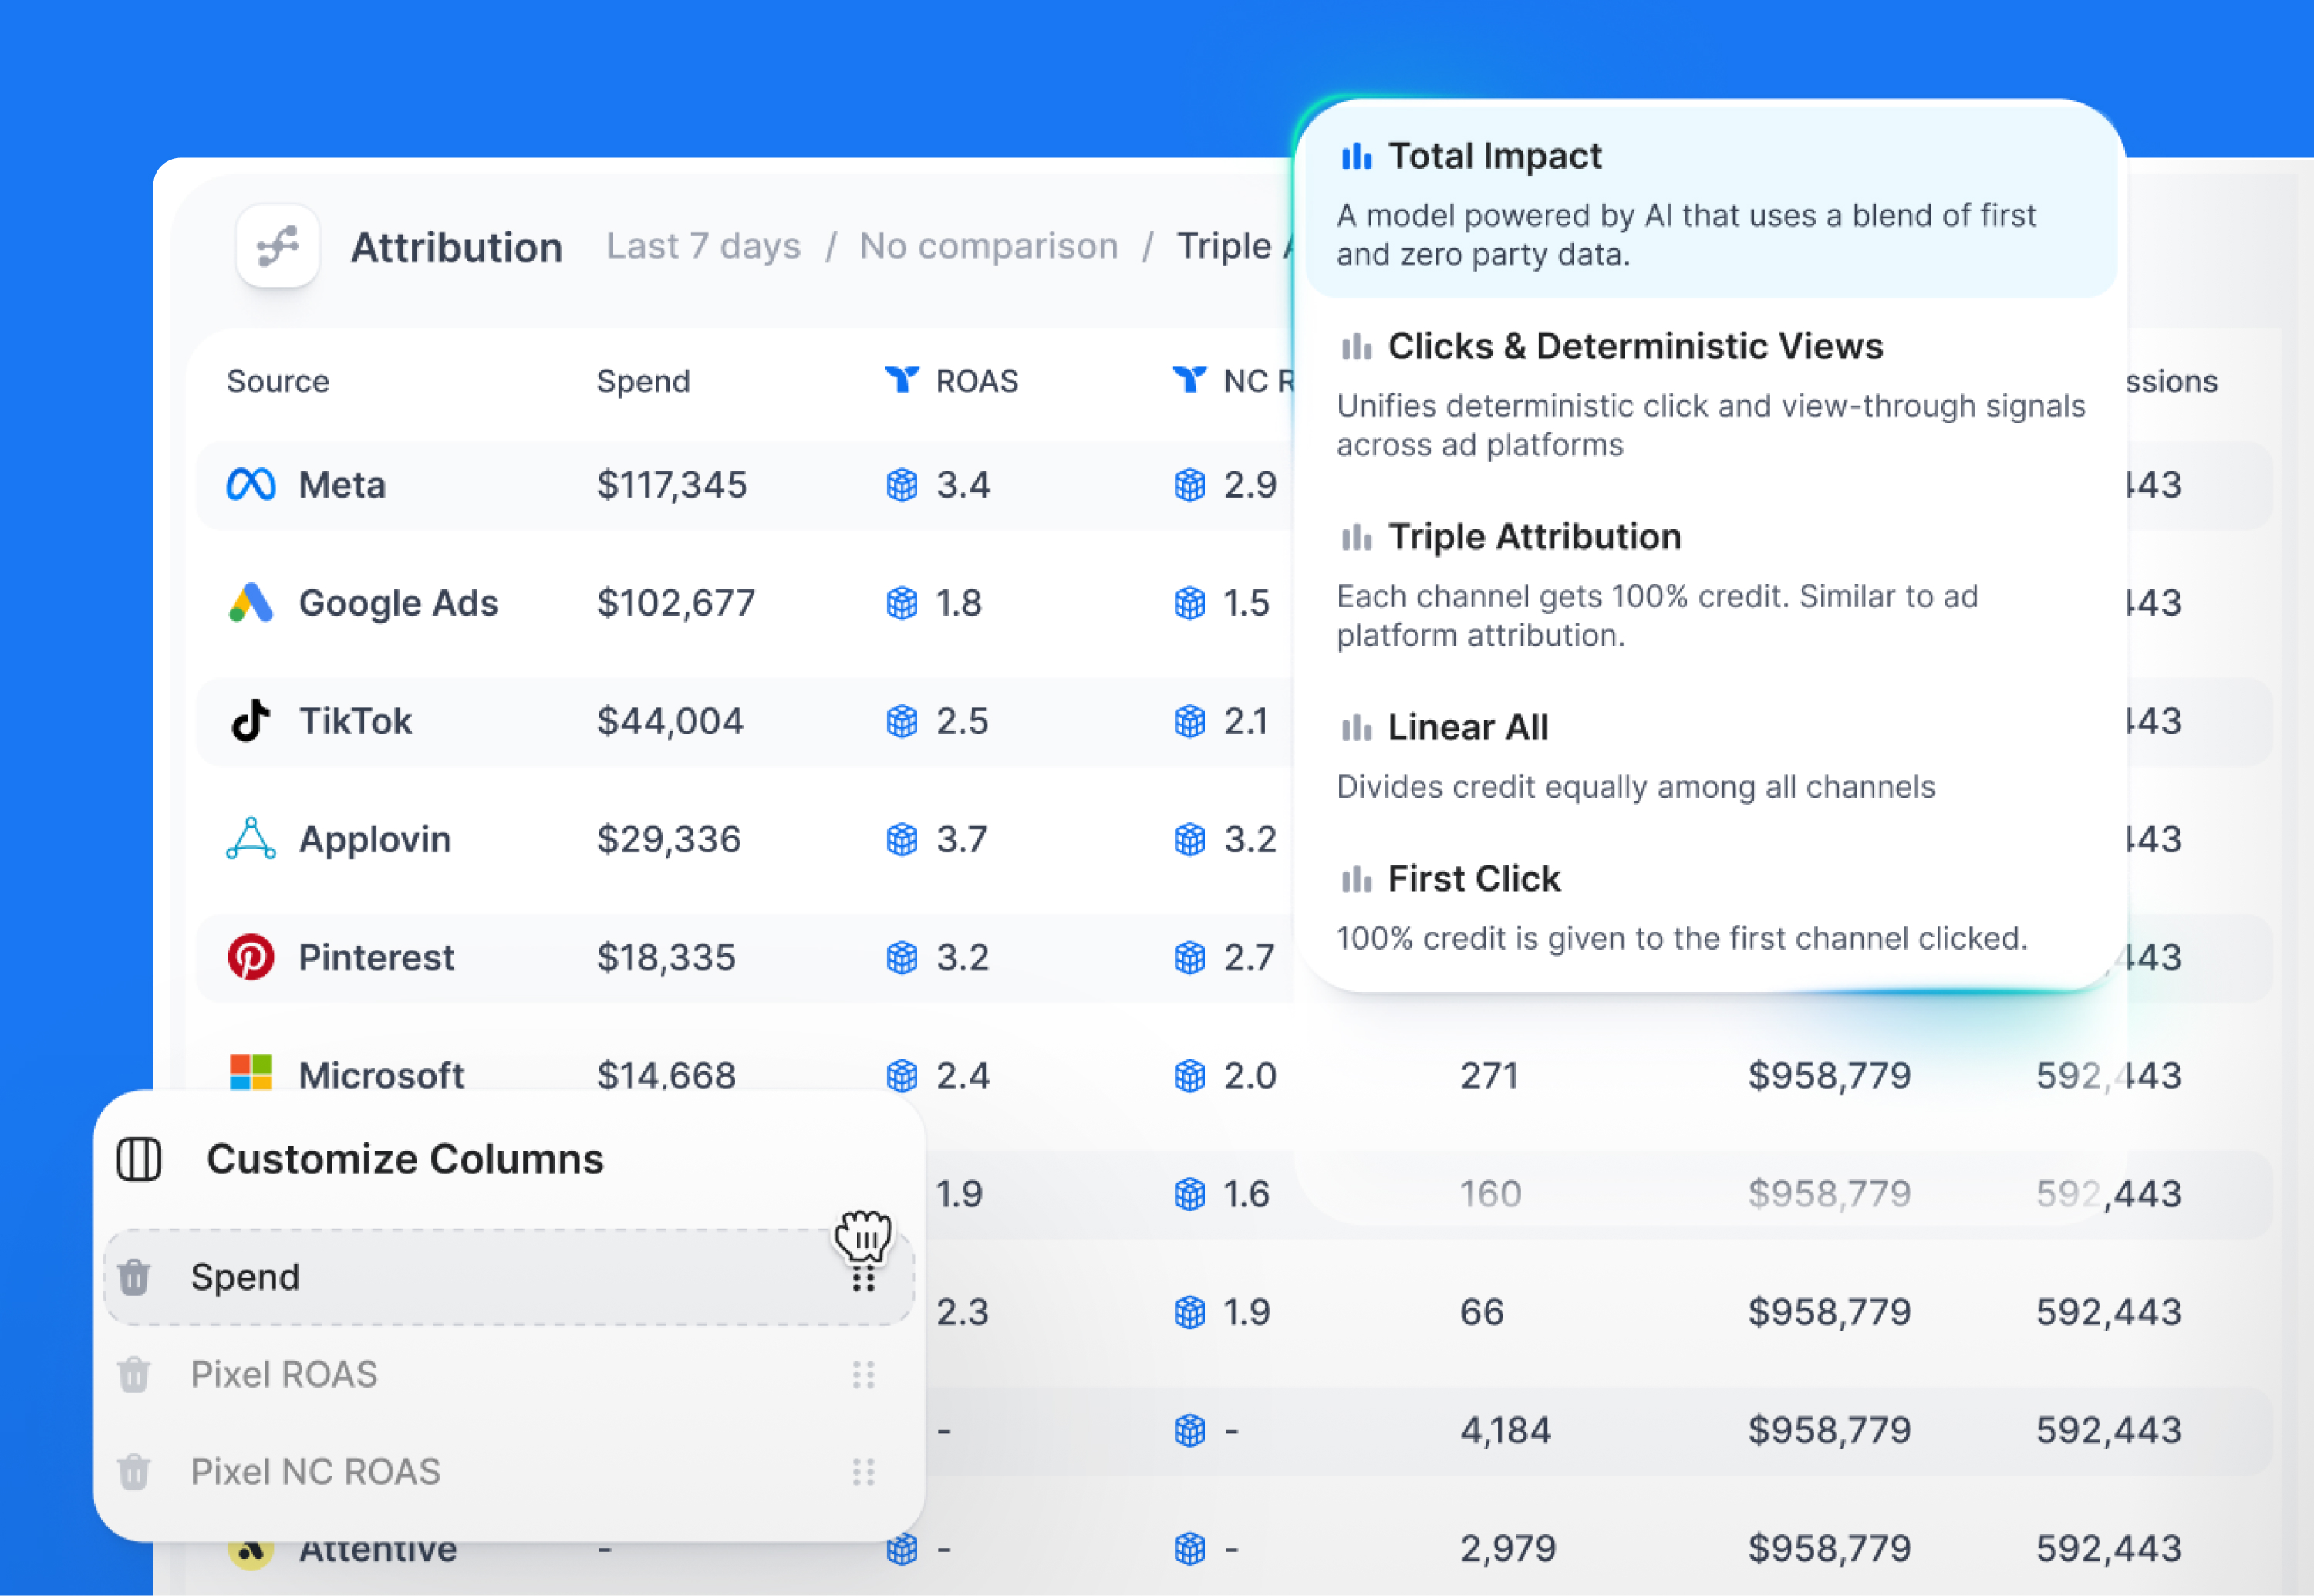Click Microsoft spend value $14,668

666,1076
